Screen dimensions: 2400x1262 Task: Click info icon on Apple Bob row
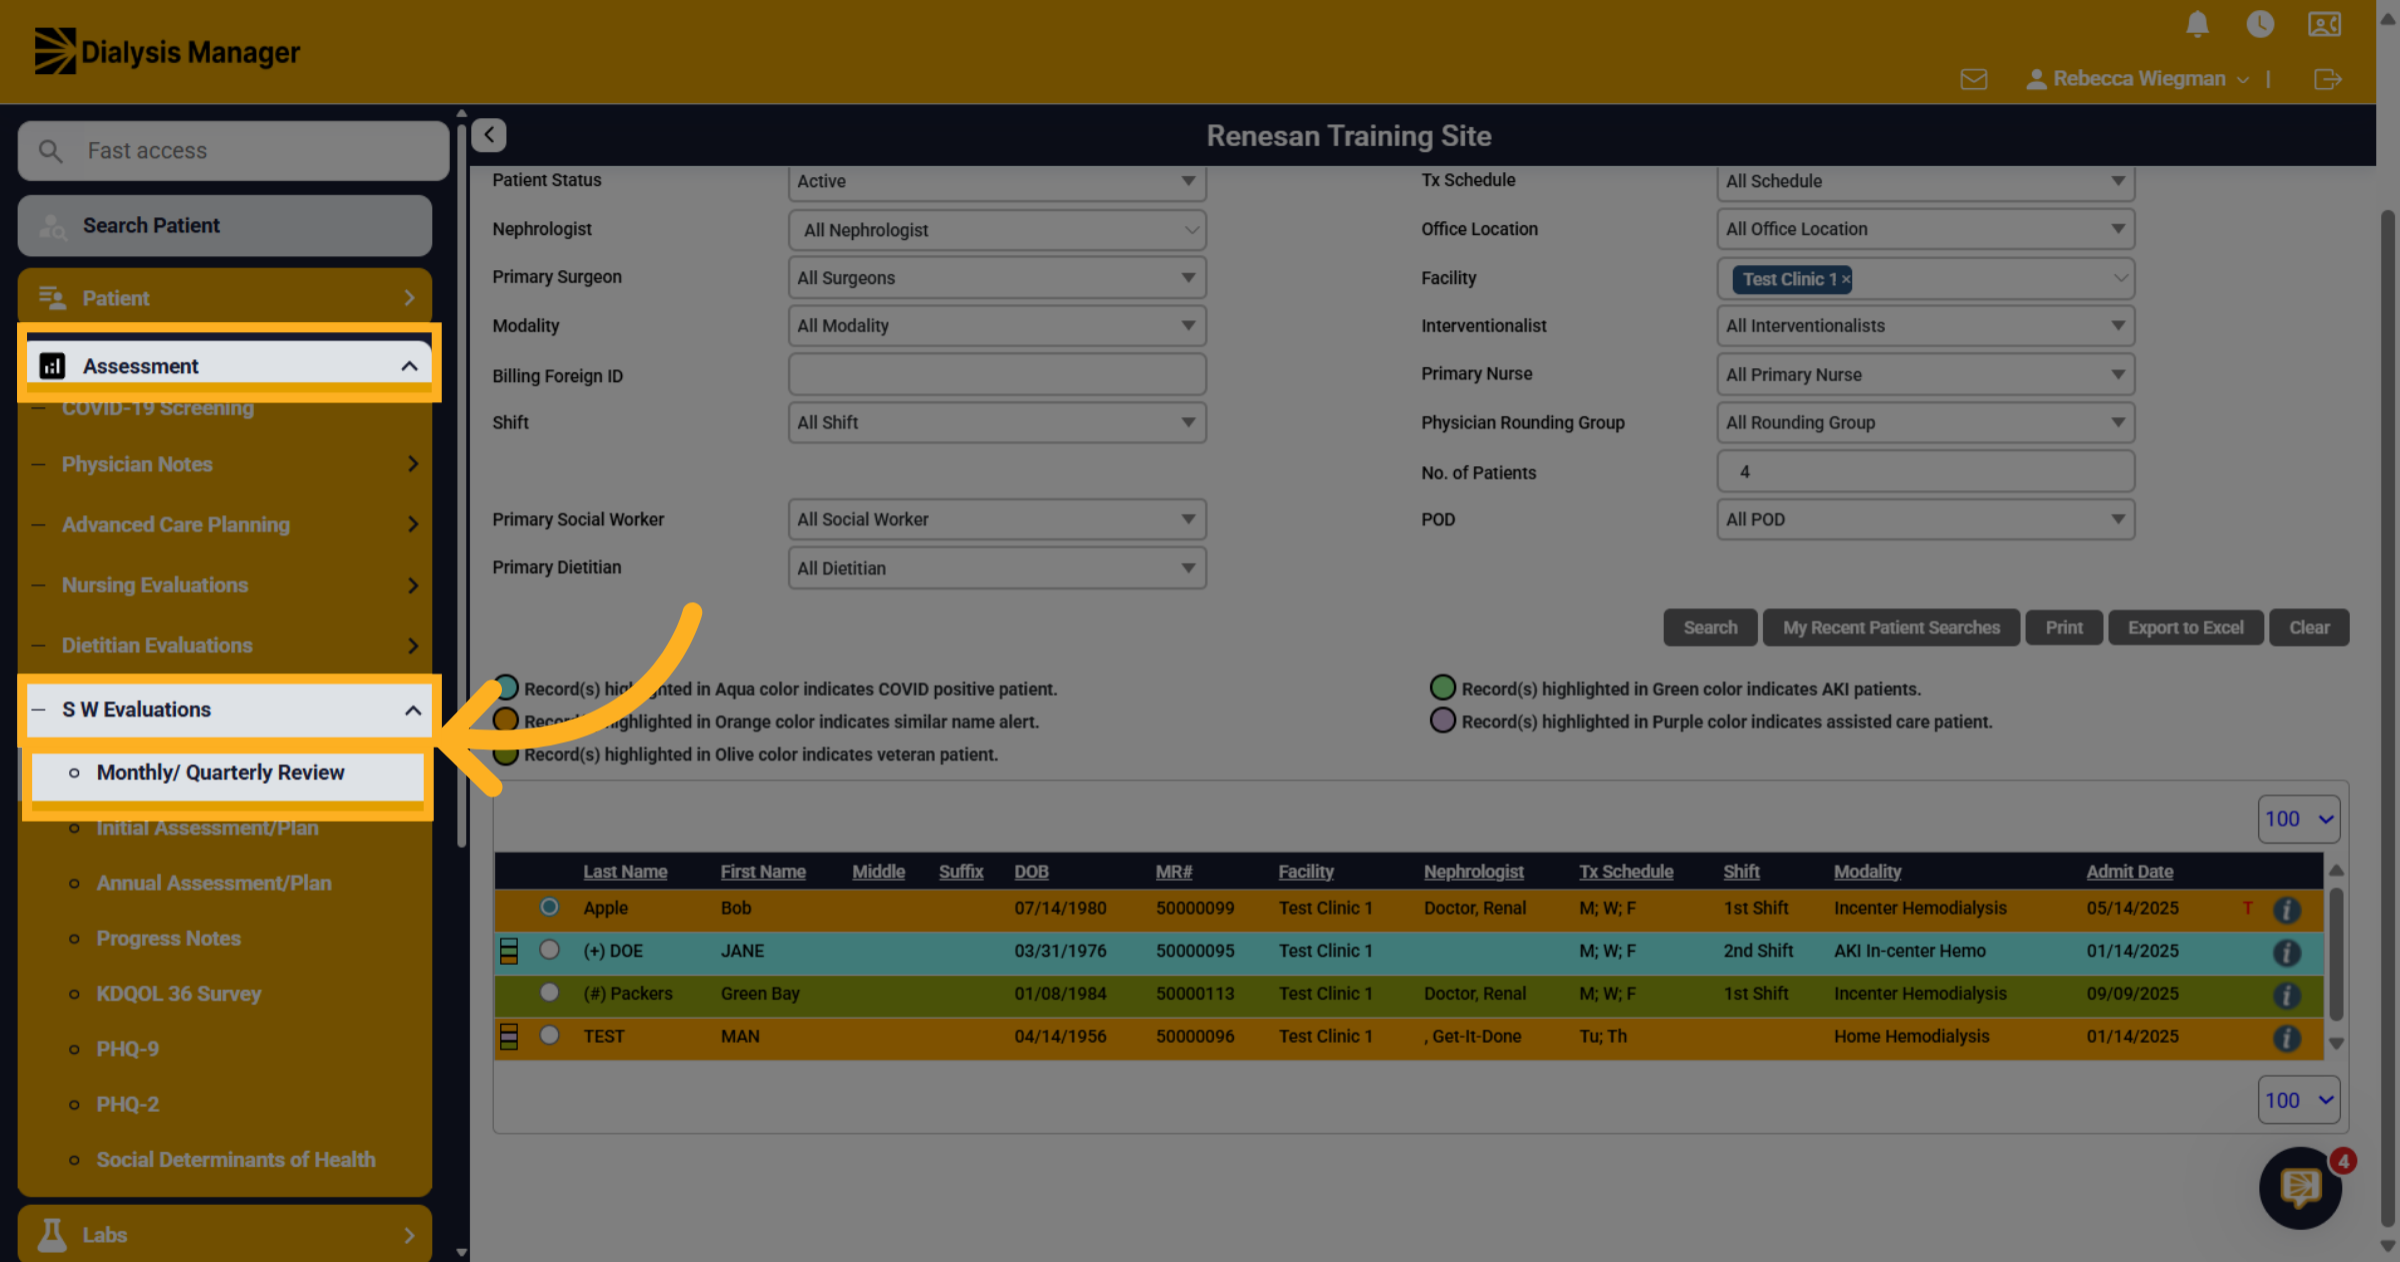coord(2287,910)
